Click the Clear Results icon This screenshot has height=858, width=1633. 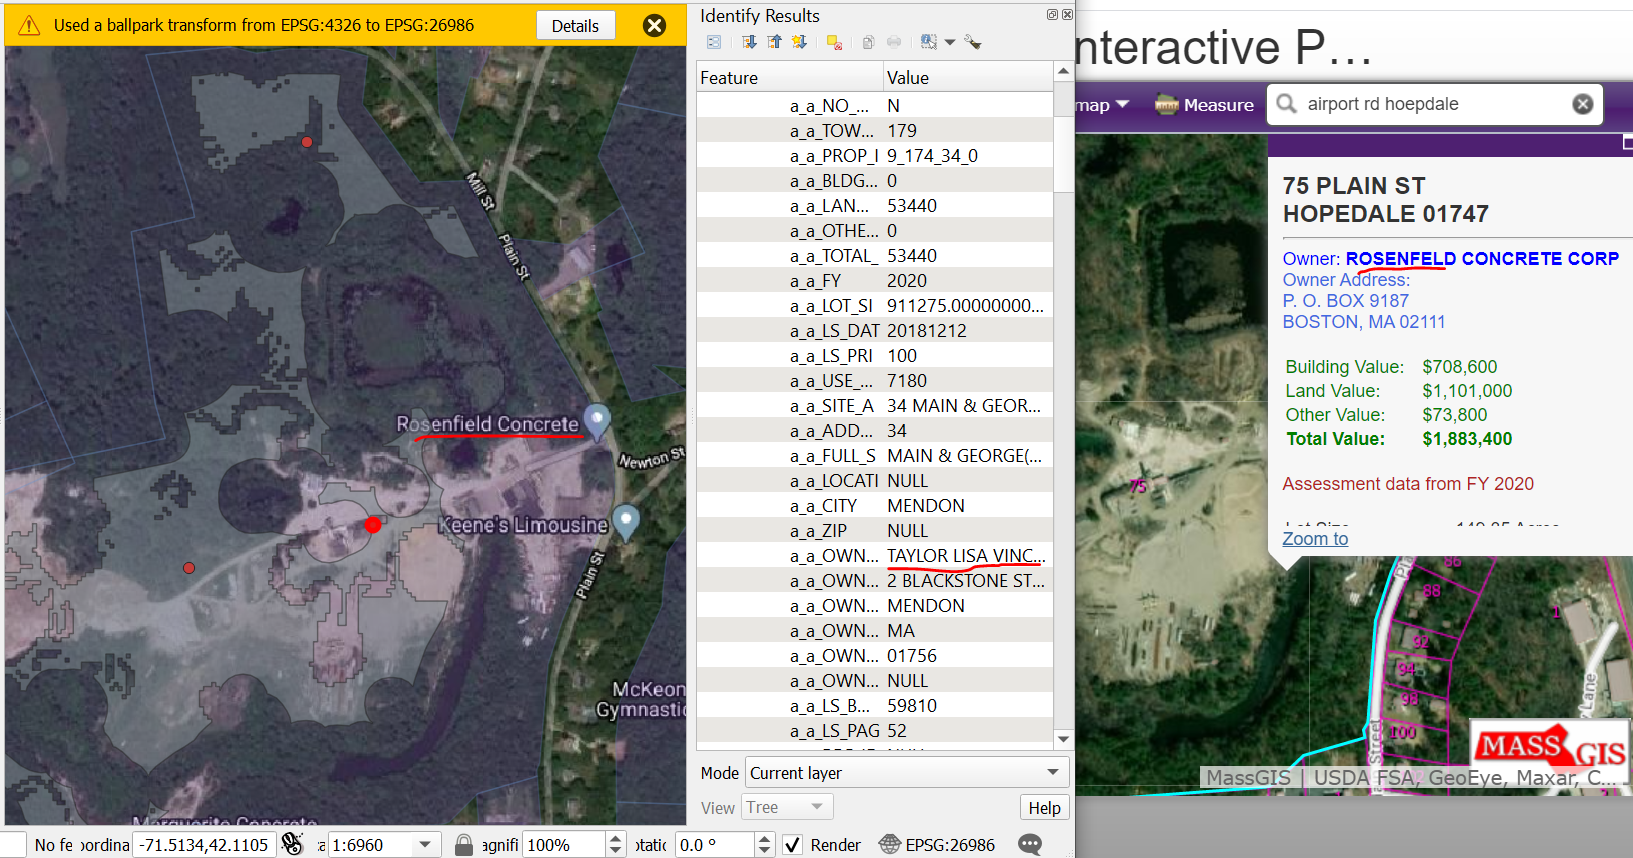(x=834, y=42)
